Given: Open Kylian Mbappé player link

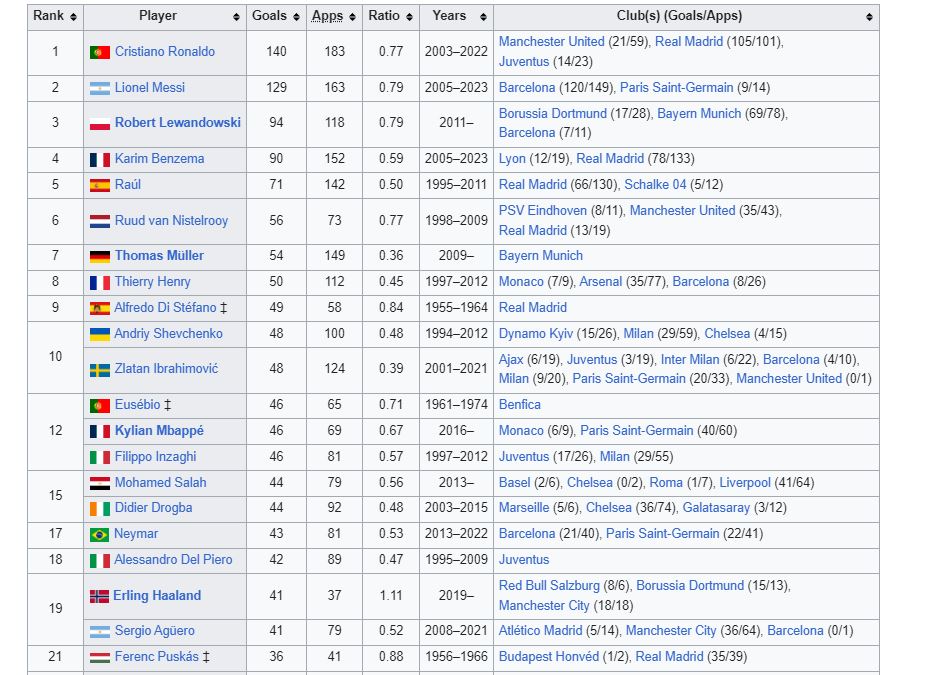Looking at the screenshot, I should 159,430.
